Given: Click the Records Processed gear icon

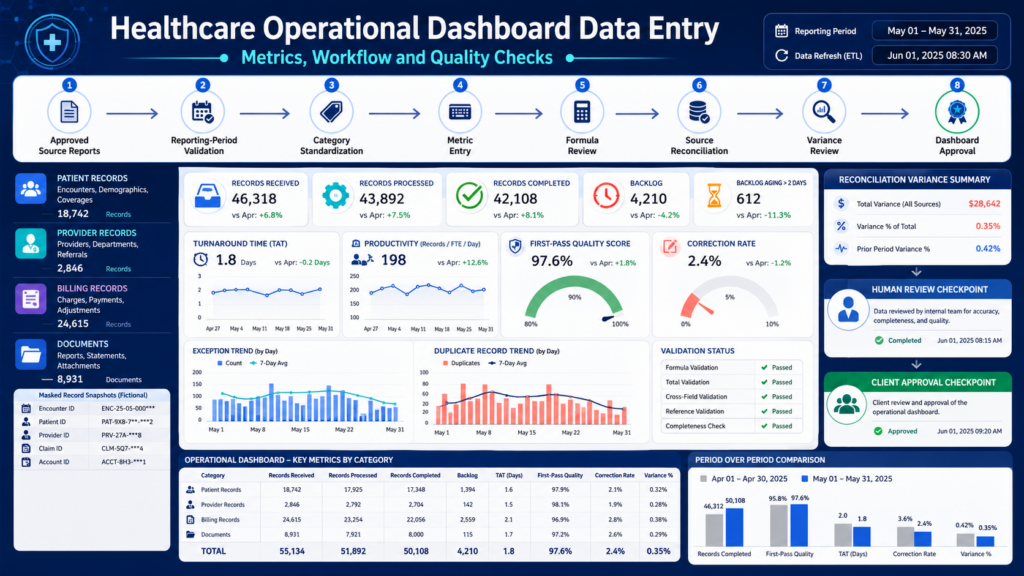Looking at the screenshot, I should point(336,195).
